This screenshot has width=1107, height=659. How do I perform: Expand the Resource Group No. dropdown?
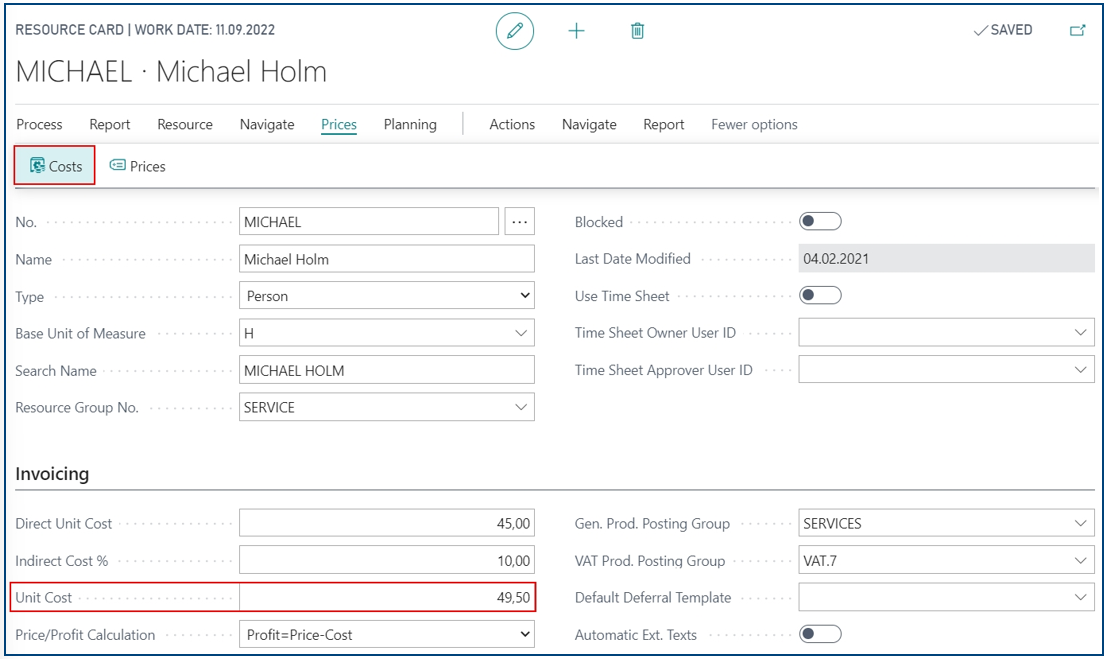point(521,408)
